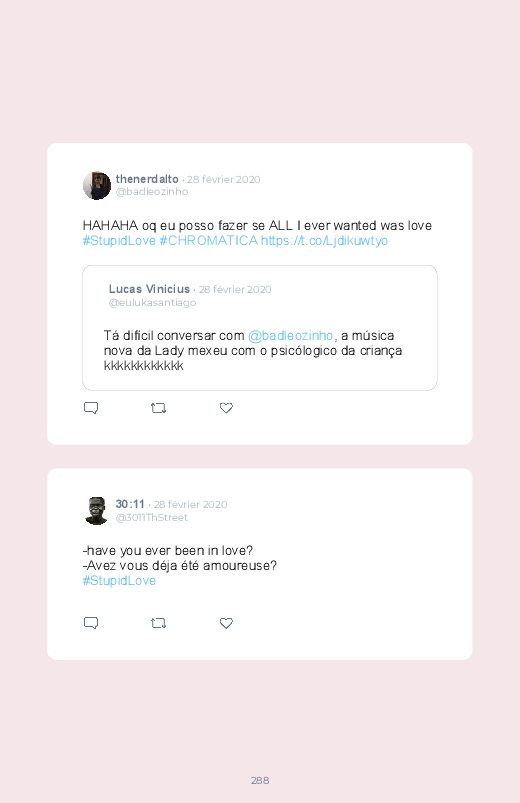Click the thenerdalto display name

point(147,179)
